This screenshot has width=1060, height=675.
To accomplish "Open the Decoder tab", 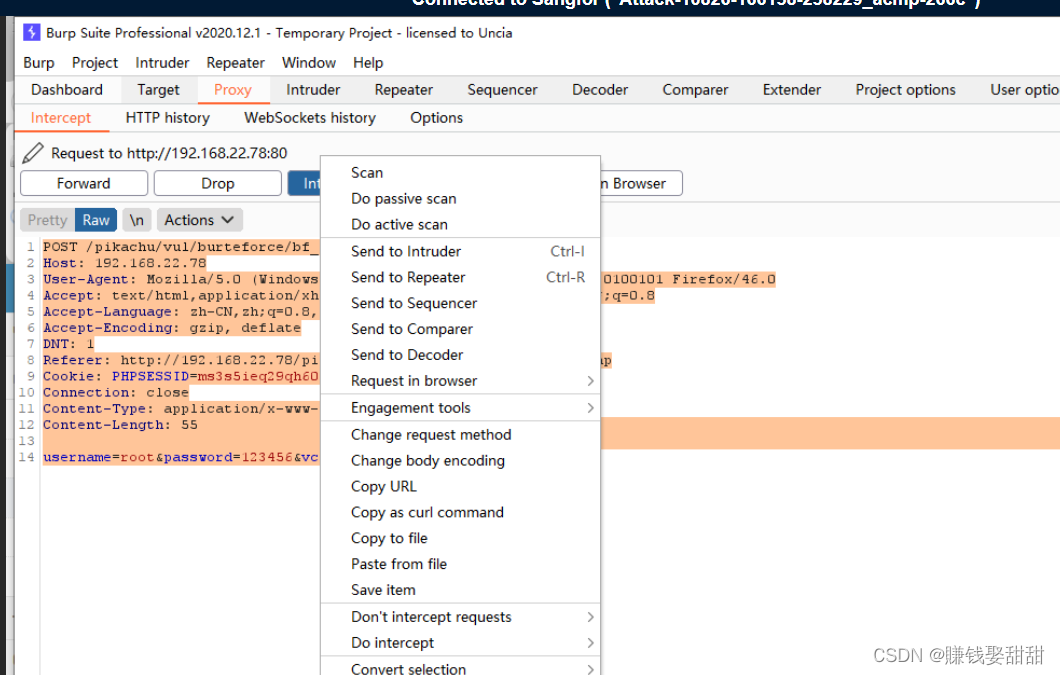I will coord(600,90).
